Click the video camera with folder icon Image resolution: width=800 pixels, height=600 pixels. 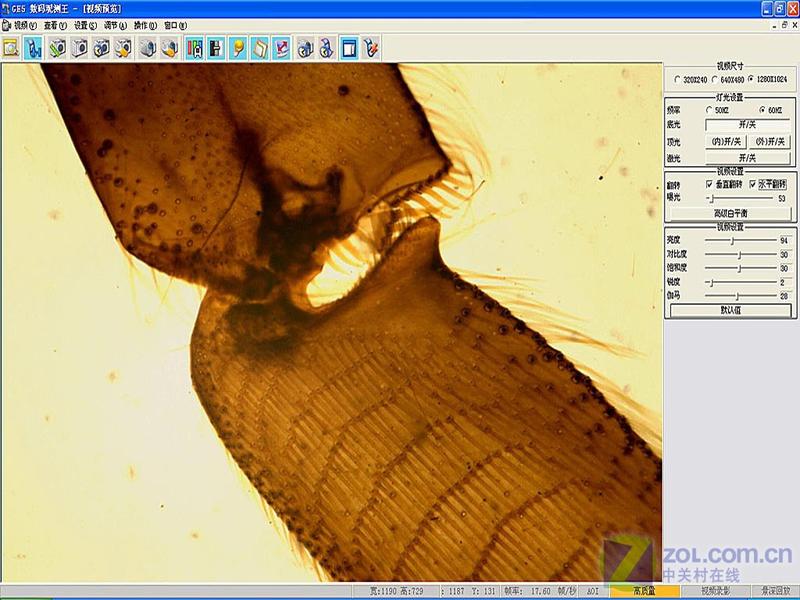pos(169,48)
